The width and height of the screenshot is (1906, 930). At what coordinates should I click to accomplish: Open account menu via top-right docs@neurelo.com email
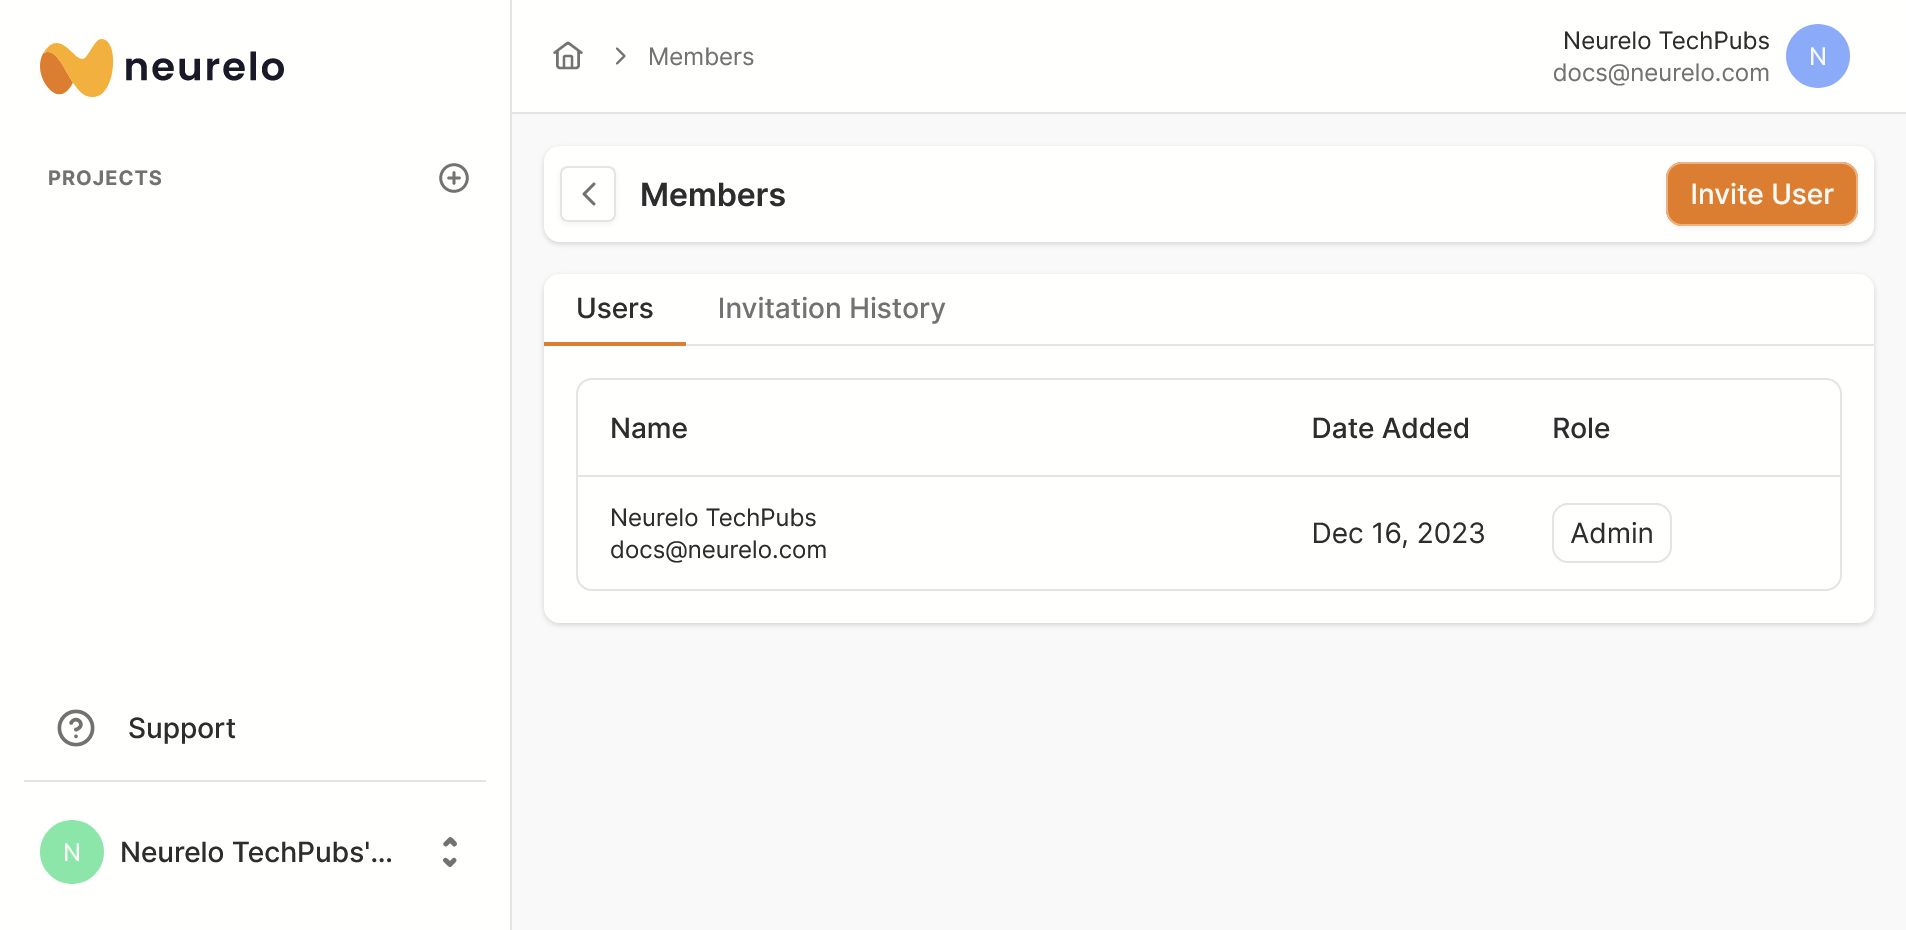1660,73
